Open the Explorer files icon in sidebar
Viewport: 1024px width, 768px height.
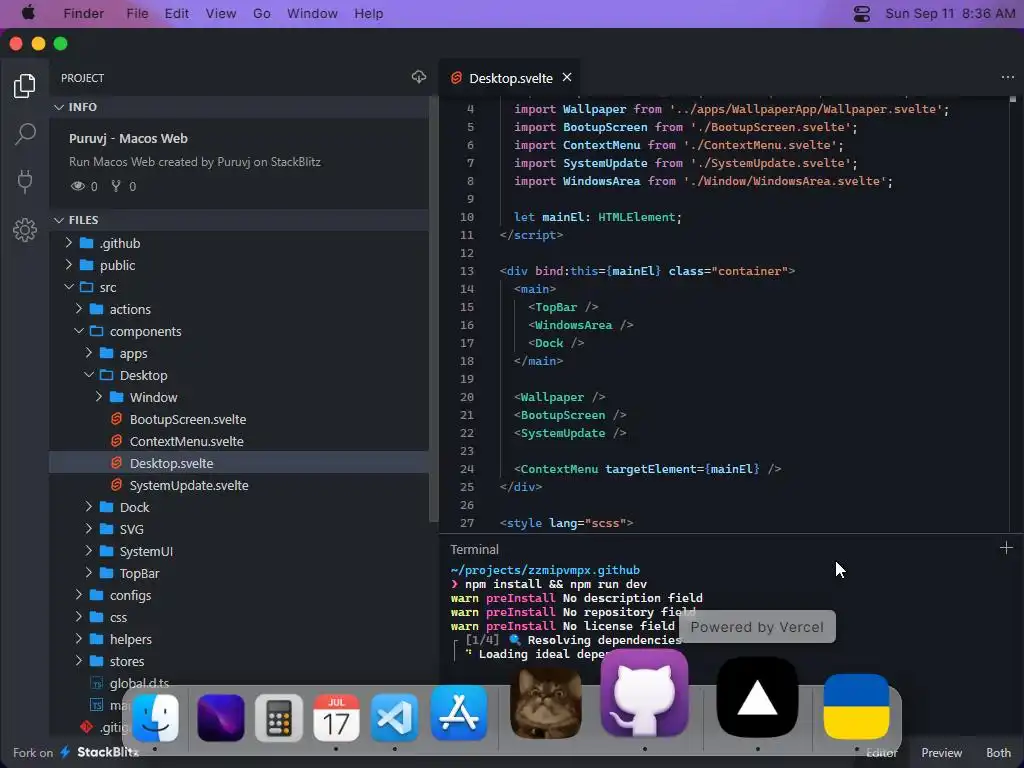25,86
